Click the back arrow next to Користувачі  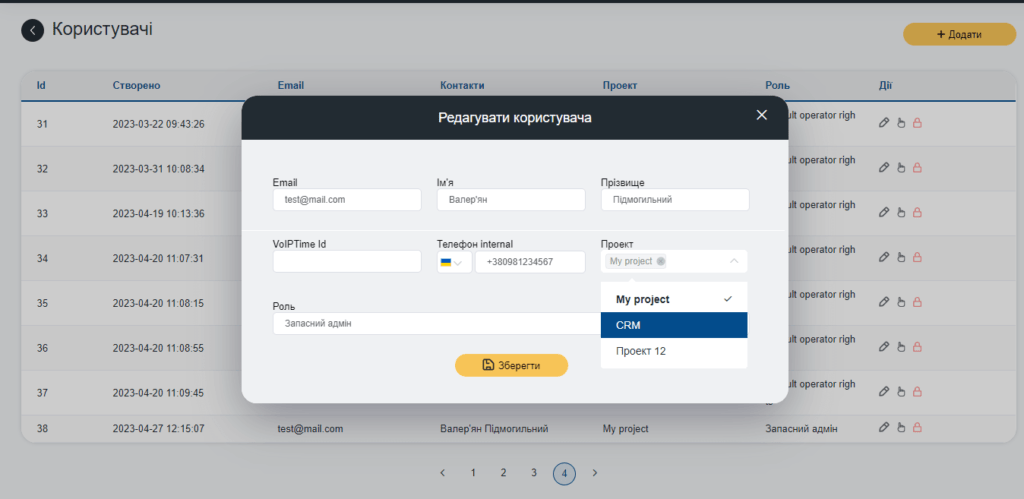[33, 31]
